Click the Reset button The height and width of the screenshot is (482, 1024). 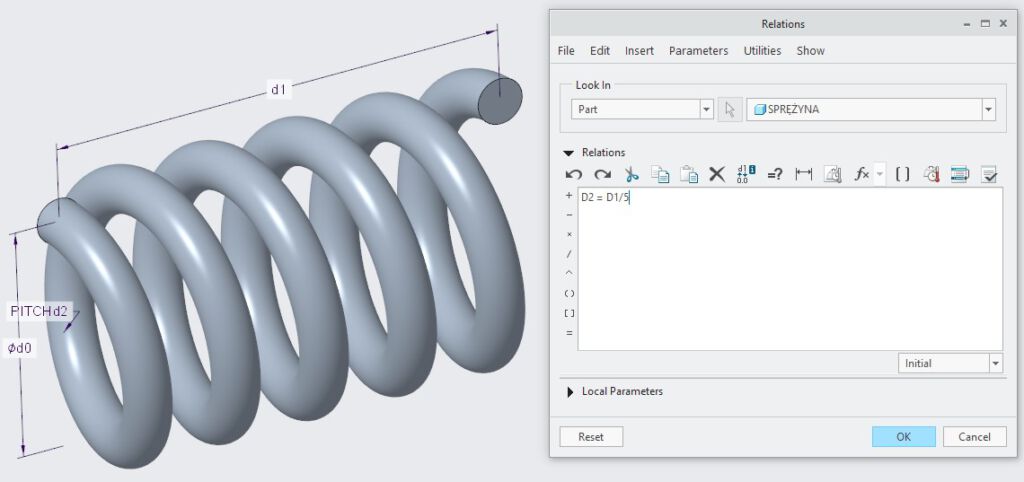pyautogui.click(x=591, y=437)
